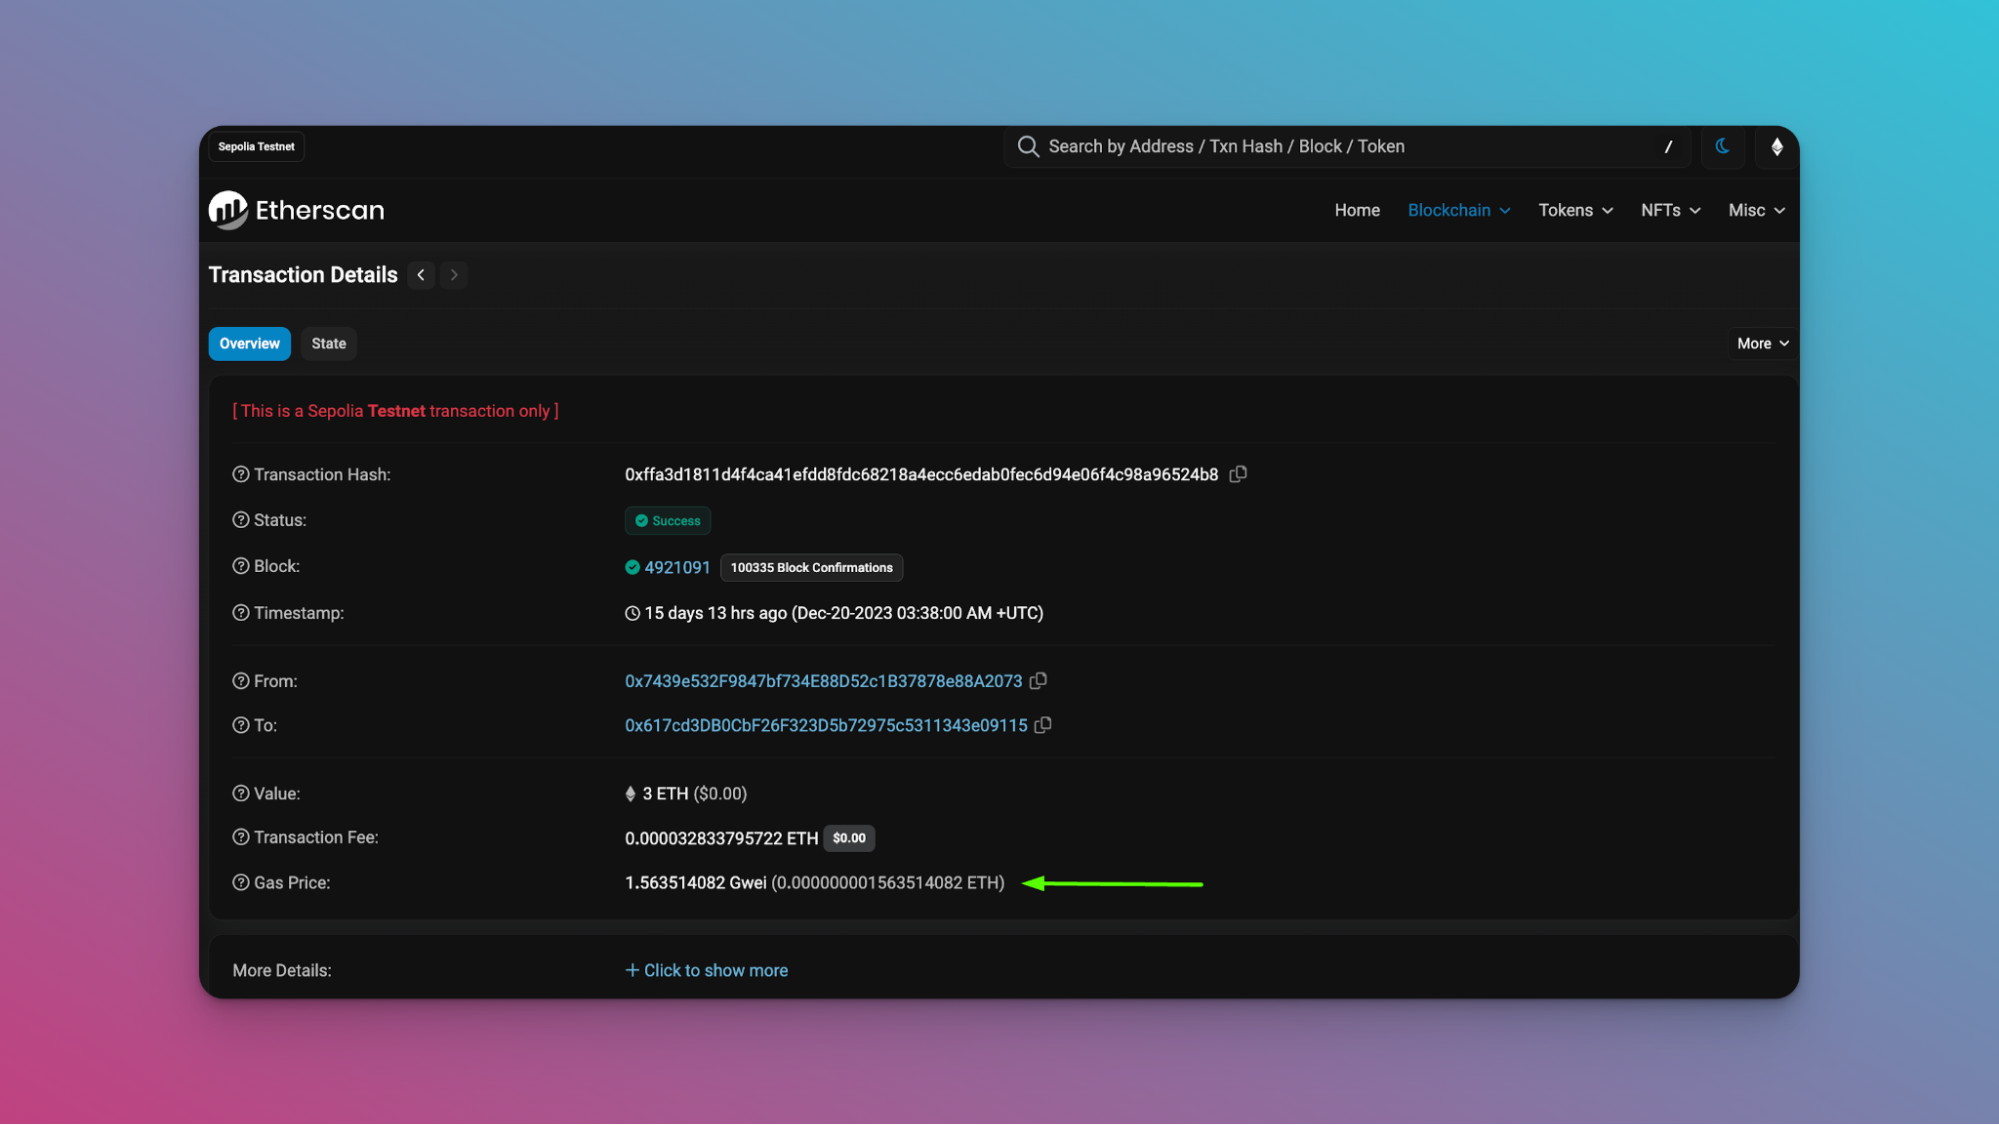The height and width of the screenshot is (1125, 1999).
Task: Copy the transaction hash to clipboard
Action: (1238, 474)
